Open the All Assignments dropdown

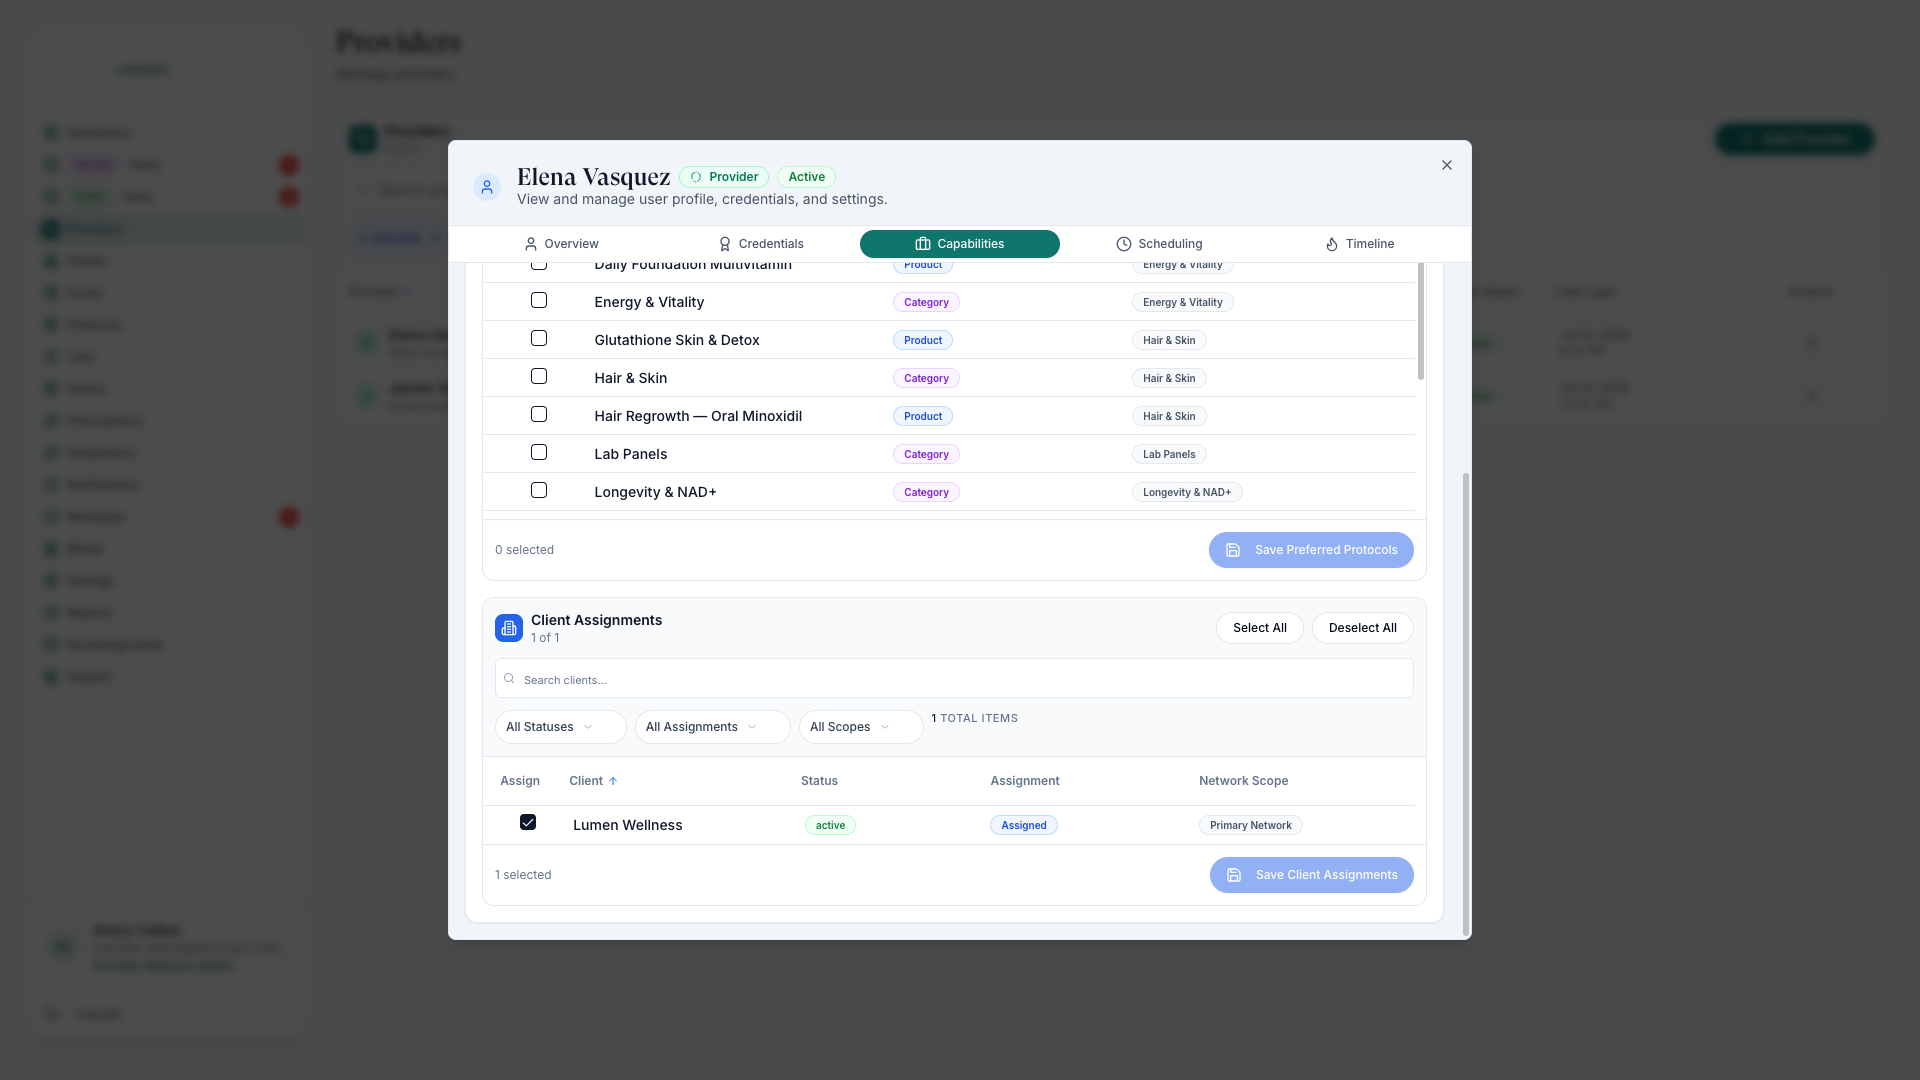tap(712, 727)
